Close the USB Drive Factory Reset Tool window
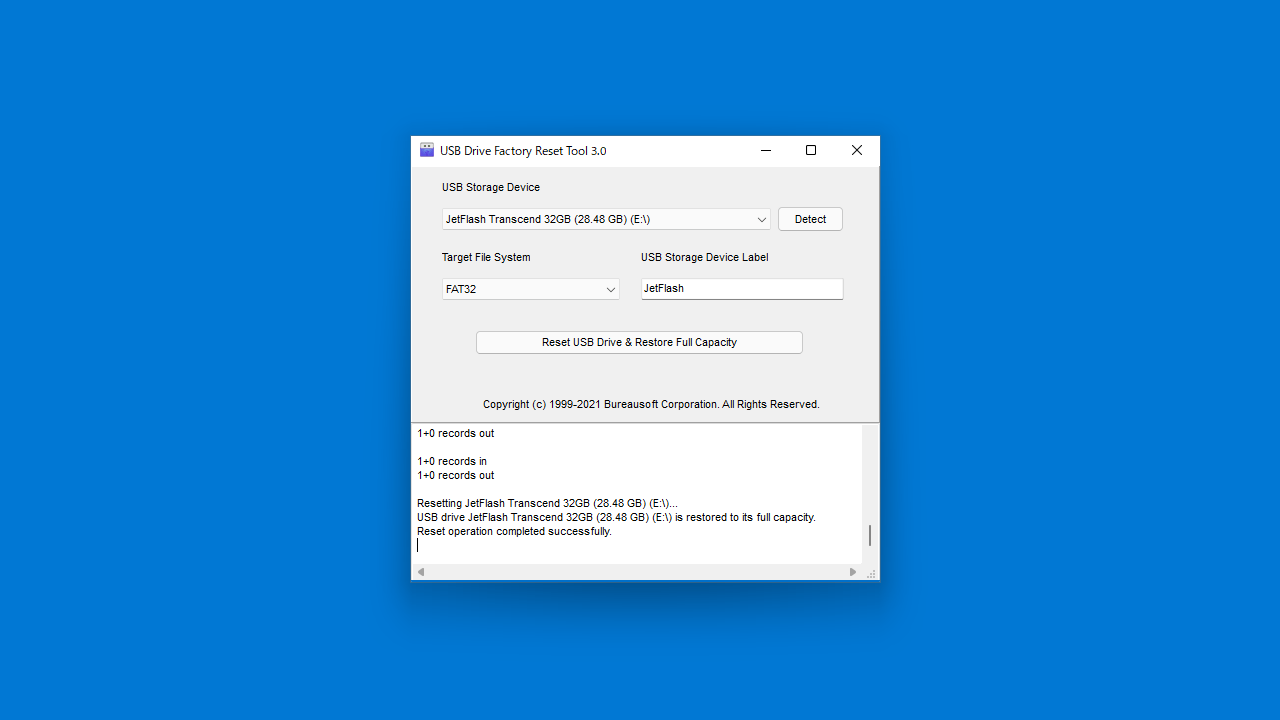 coord(857,150)
